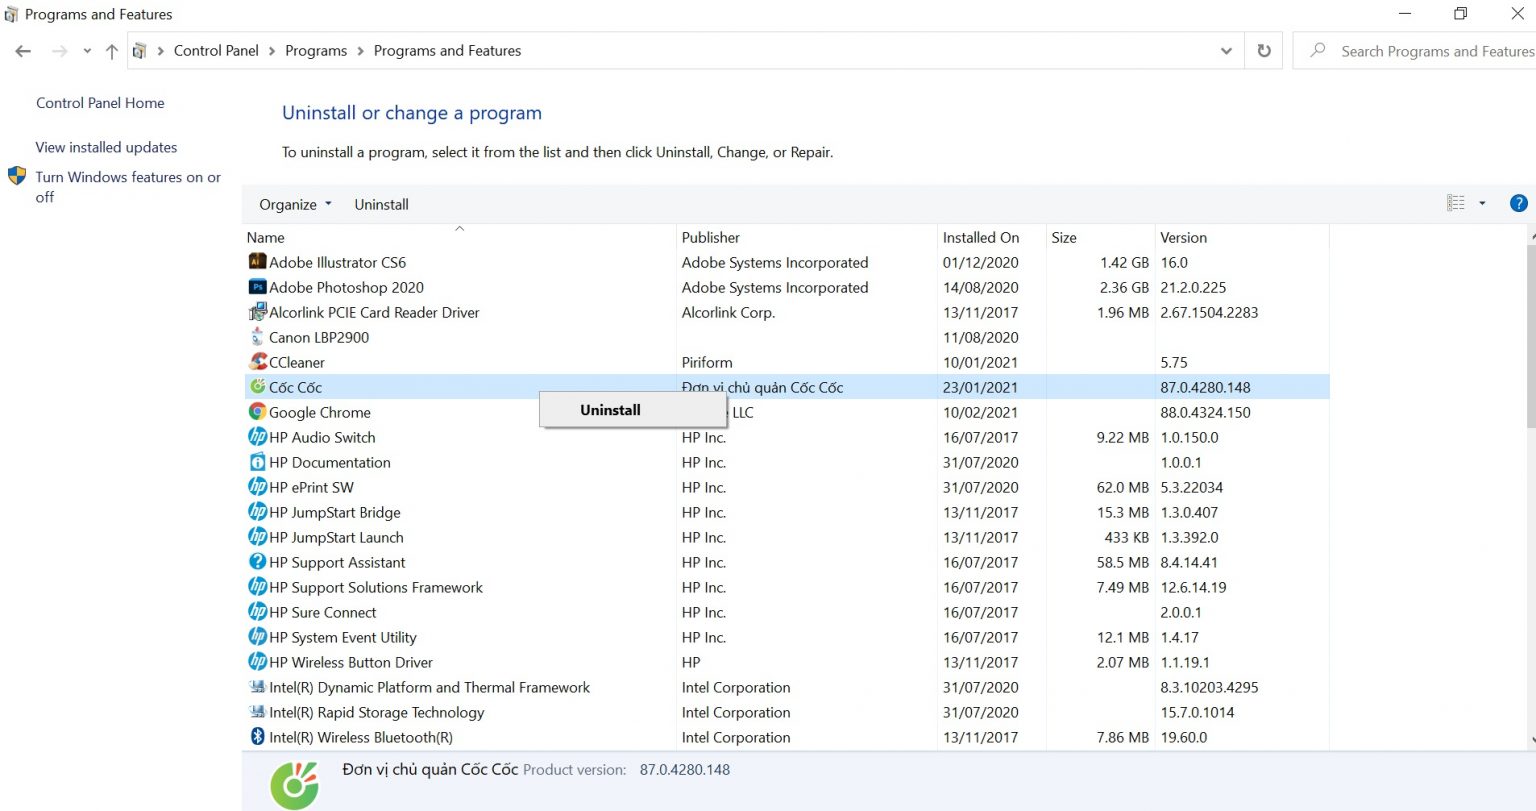This screenshot has width=1536, height=811.
Task: Click the Intel Wireless Bluetooth icon
Action: click(x=257, y=737)
